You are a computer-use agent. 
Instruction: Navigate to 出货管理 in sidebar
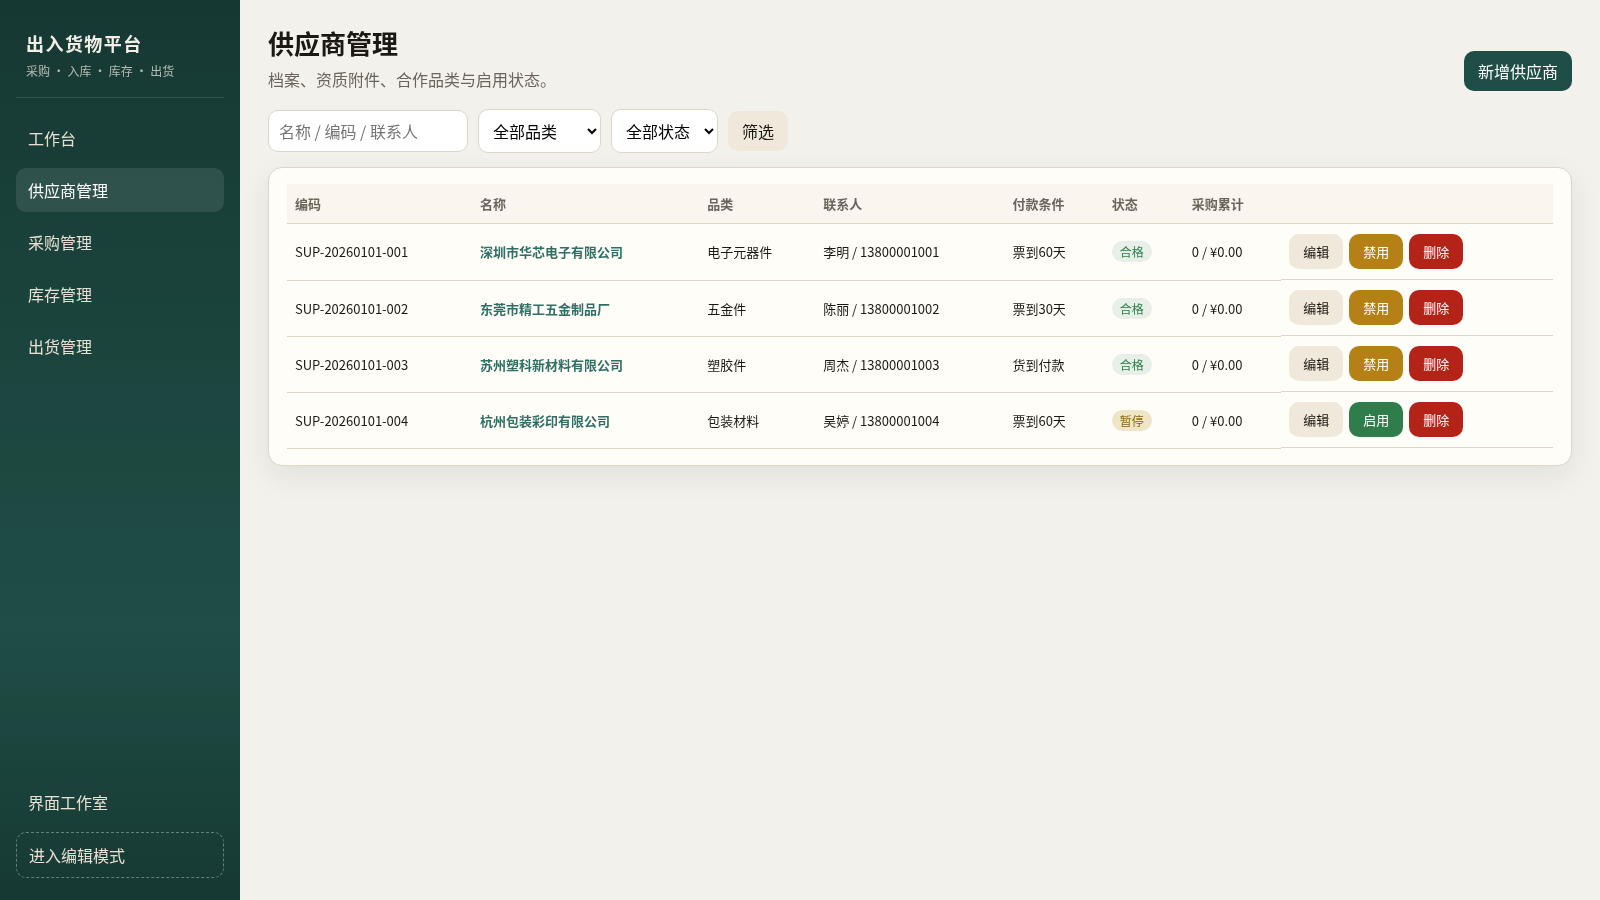[120, 346]
